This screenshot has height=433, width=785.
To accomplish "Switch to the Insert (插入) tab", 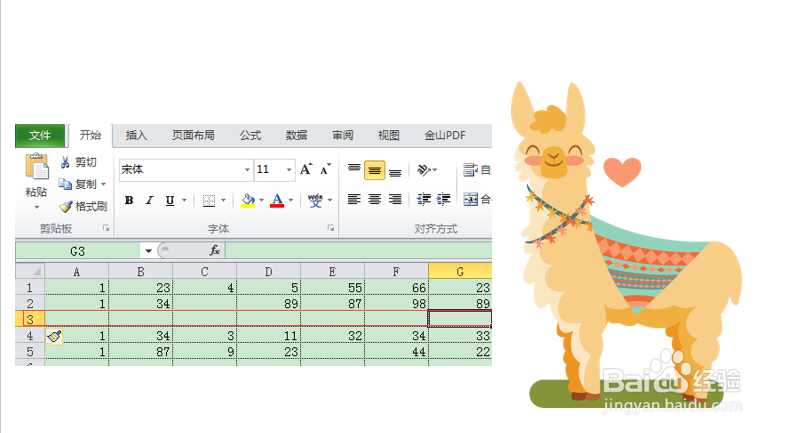I will [x=136, y=135].
